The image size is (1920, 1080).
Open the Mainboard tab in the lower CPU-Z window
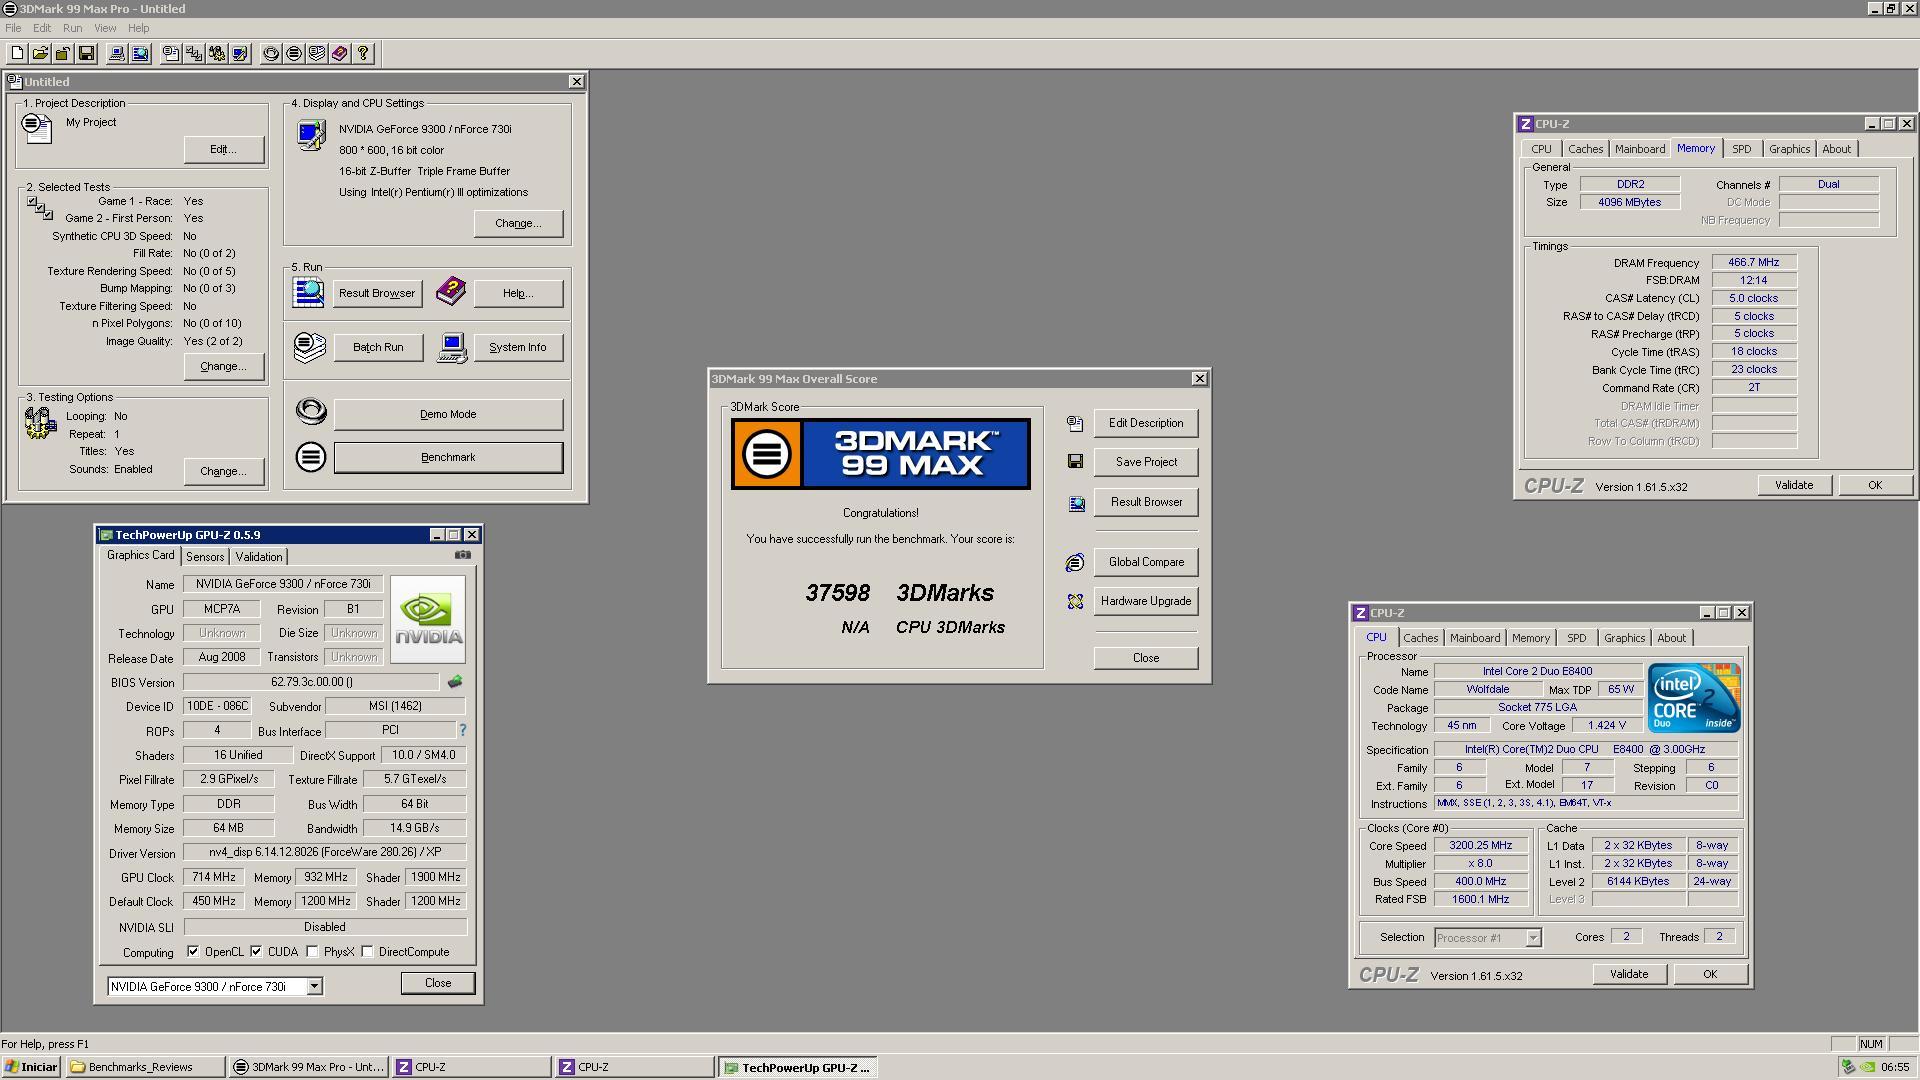[1475, 638]
